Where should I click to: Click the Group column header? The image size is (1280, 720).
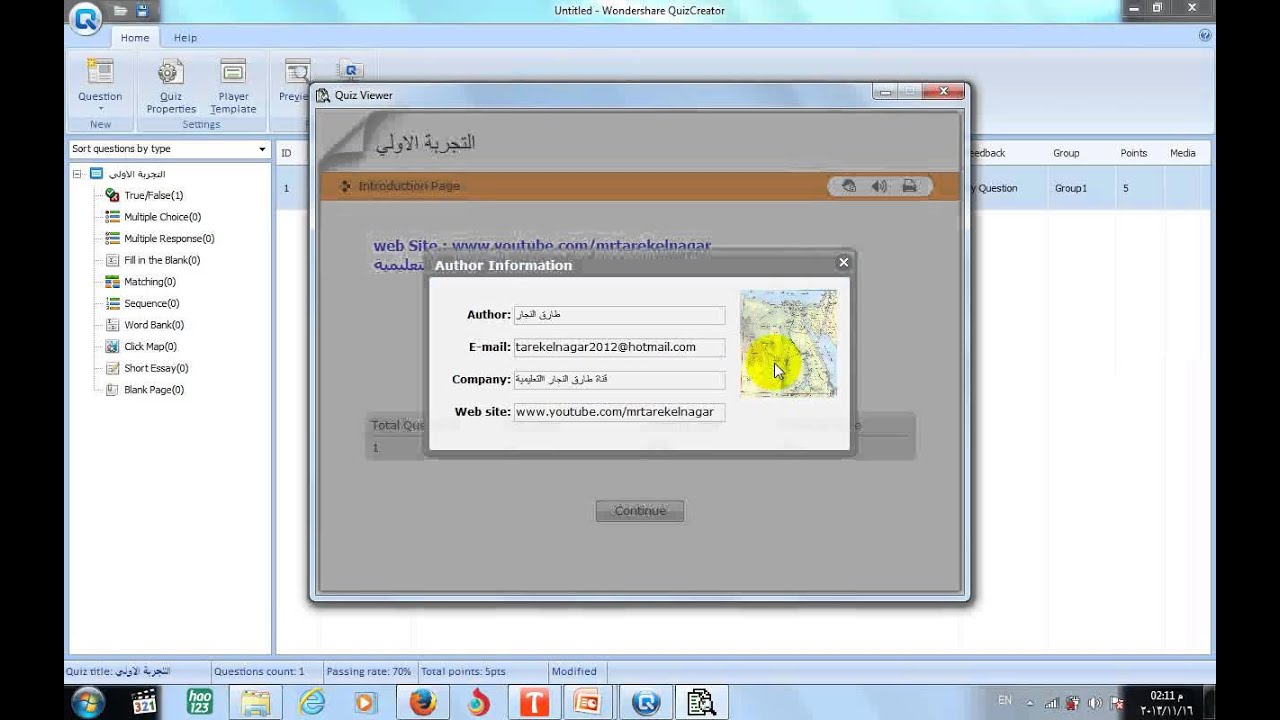(1066, 153)
